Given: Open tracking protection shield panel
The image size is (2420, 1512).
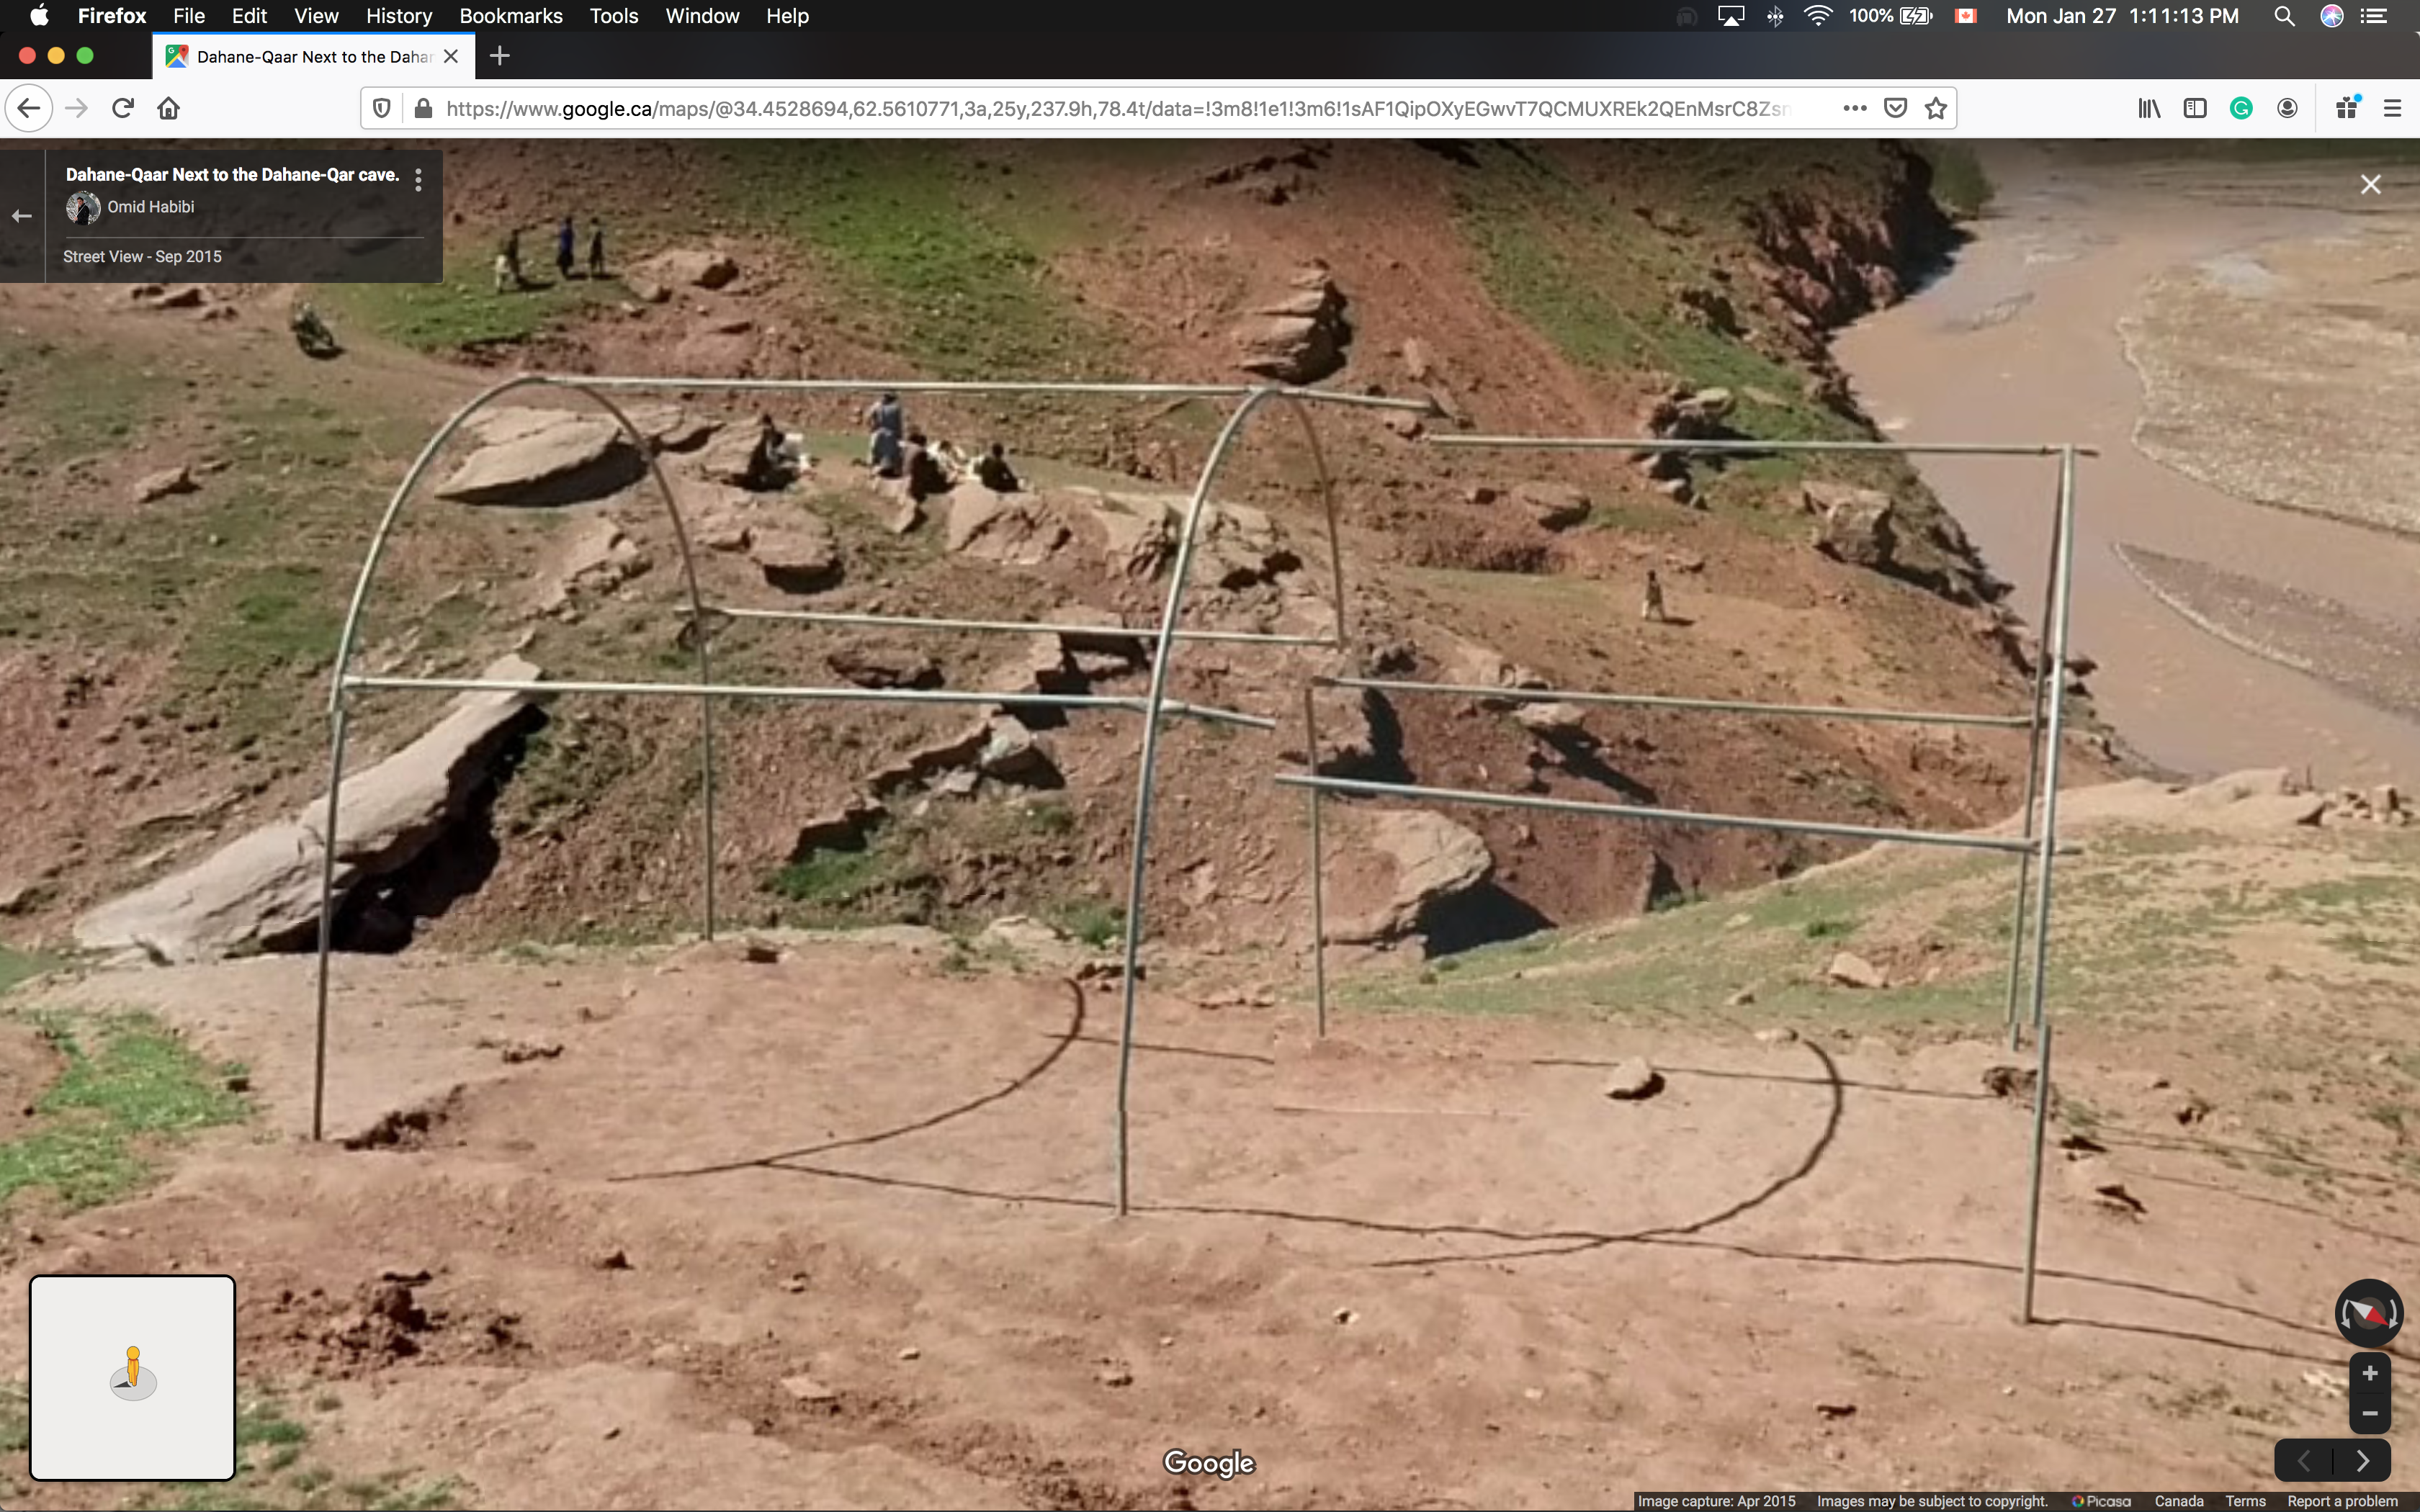Looking at the screenshot, I should click(x=381, y=108).
